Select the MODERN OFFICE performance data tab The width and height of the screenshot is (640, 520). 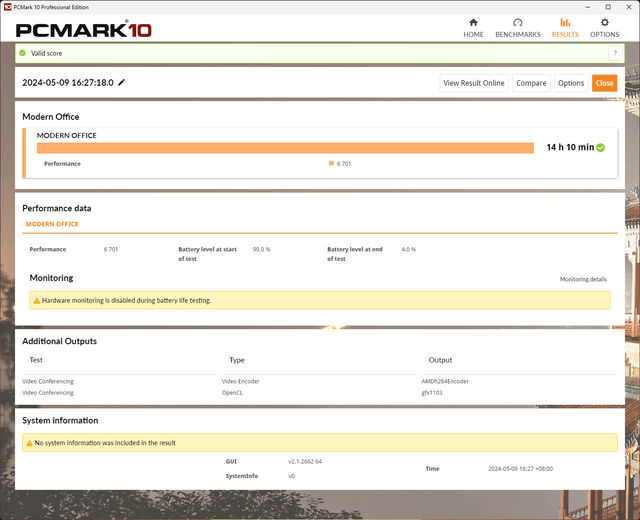click(x=52, y=224)
